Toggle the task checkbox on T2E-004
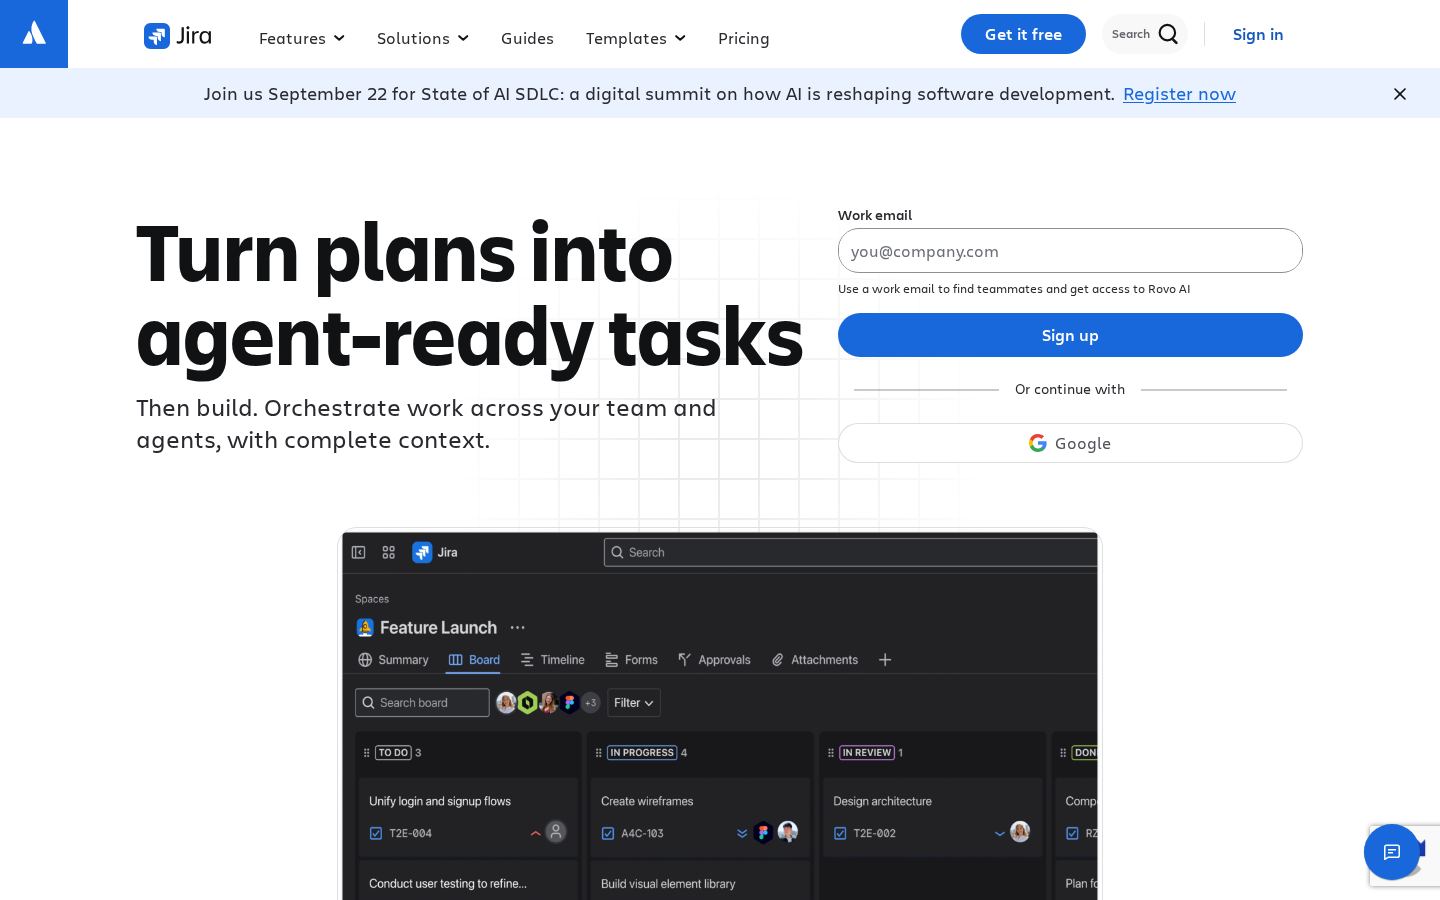 point(376,833)
